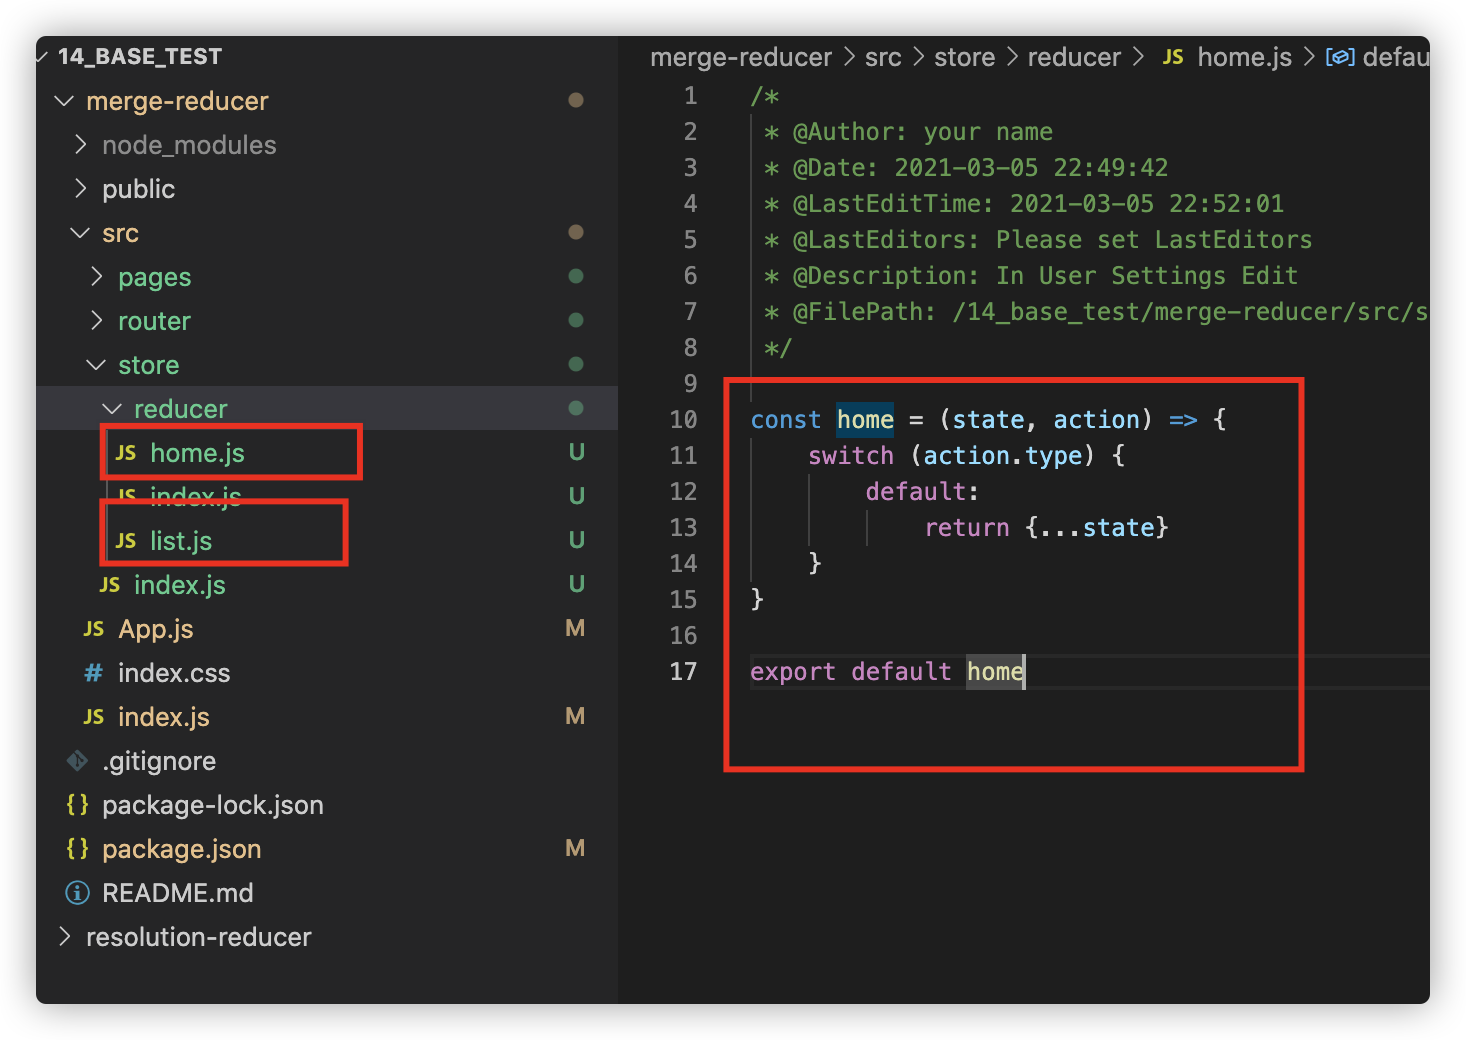Open package.json file
The height and width of the screenshot is (1040, 1466).
tap(182, 849)
